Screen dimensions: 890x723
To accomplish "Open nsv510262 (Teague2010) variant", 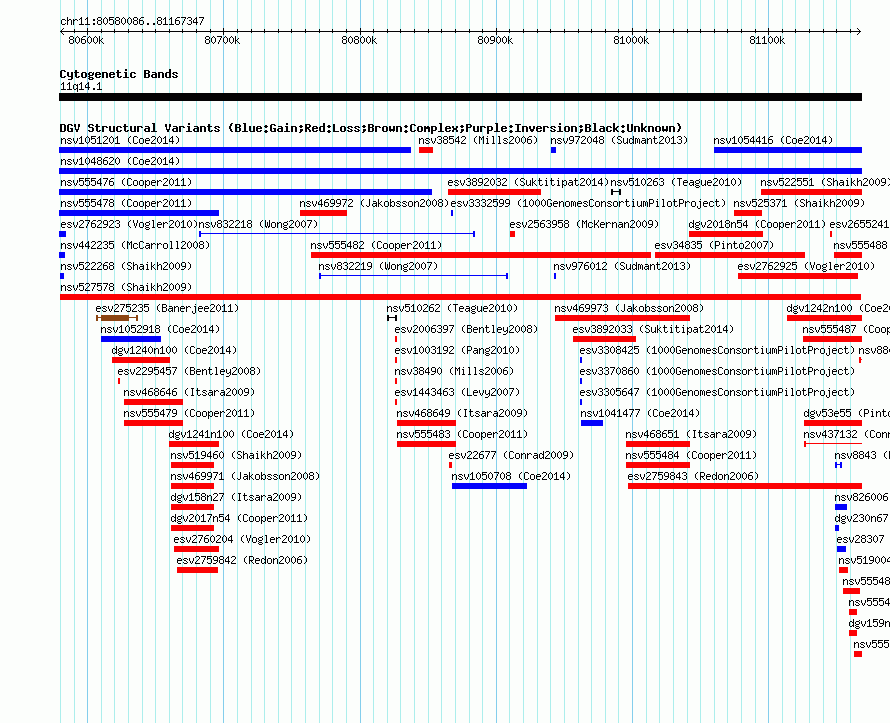I will (452, 308).
